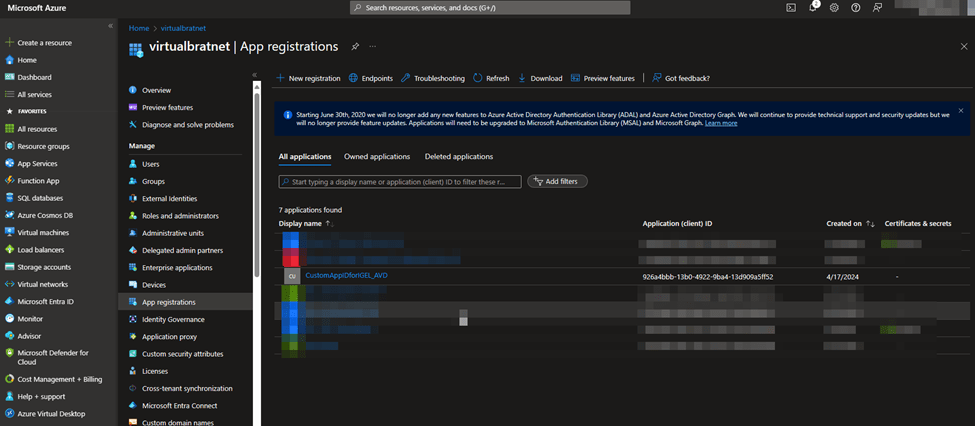Open Enterprise applications in the Manage menu
975x426 pixels.
pyautogui.click(x=177, y=268)
